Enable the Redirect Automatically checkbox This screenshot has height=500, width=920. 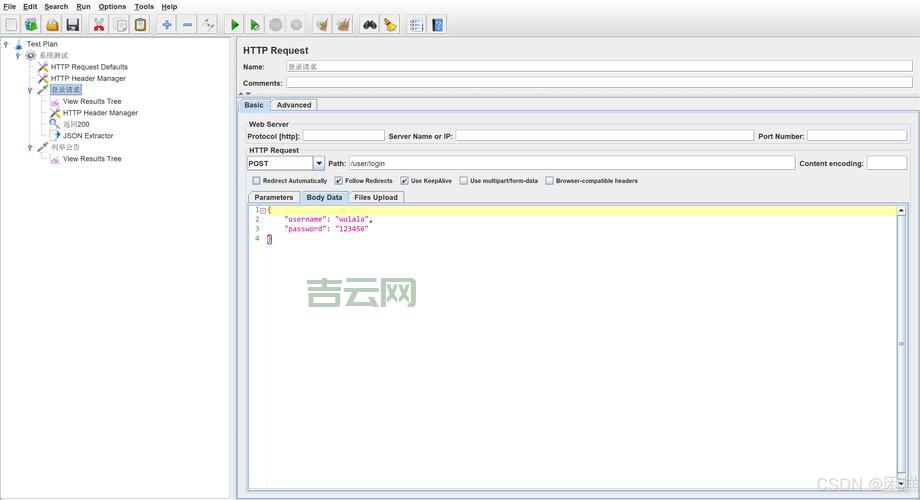click(256, 181)
